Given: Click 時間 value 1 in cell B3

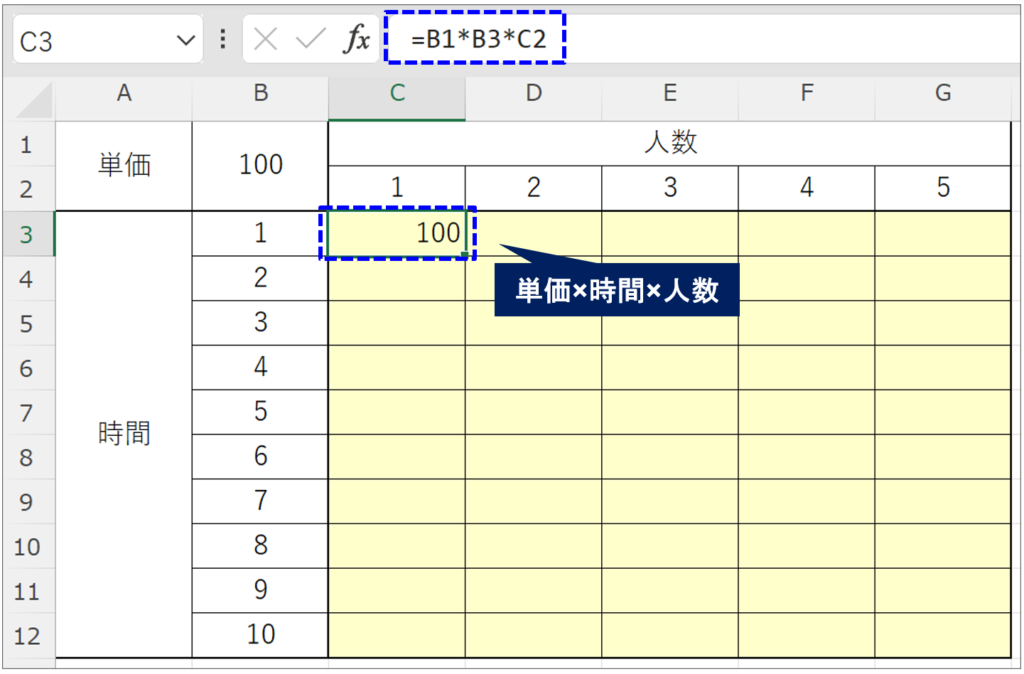Looking at the screenshot, I should [x=261, y=233].
